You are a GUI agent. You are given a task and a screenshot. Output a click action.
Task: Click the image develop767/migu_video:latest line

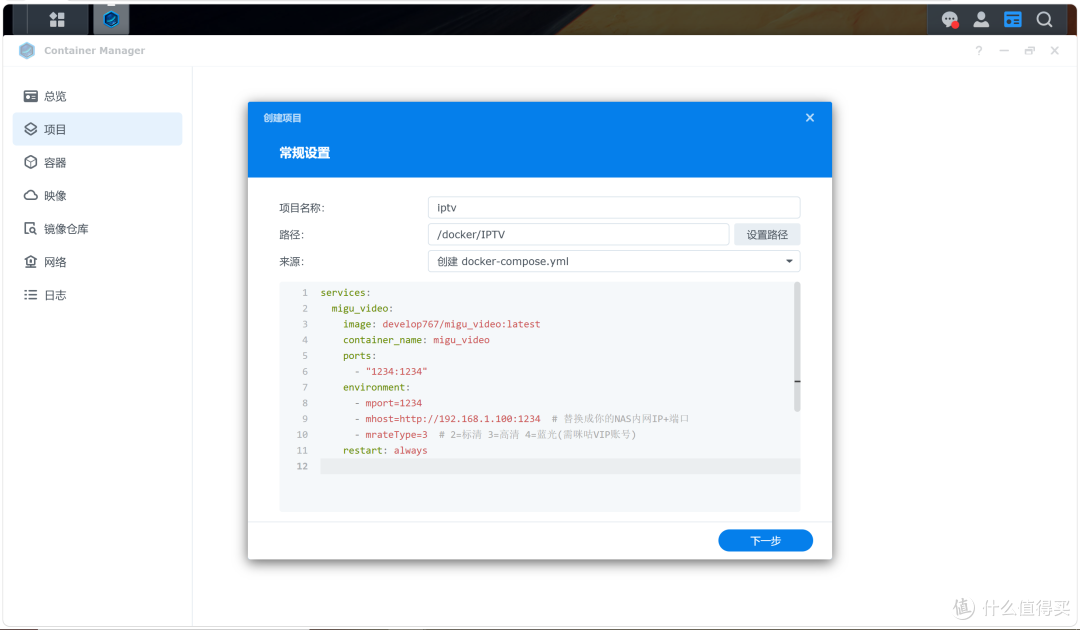point(442,324)
